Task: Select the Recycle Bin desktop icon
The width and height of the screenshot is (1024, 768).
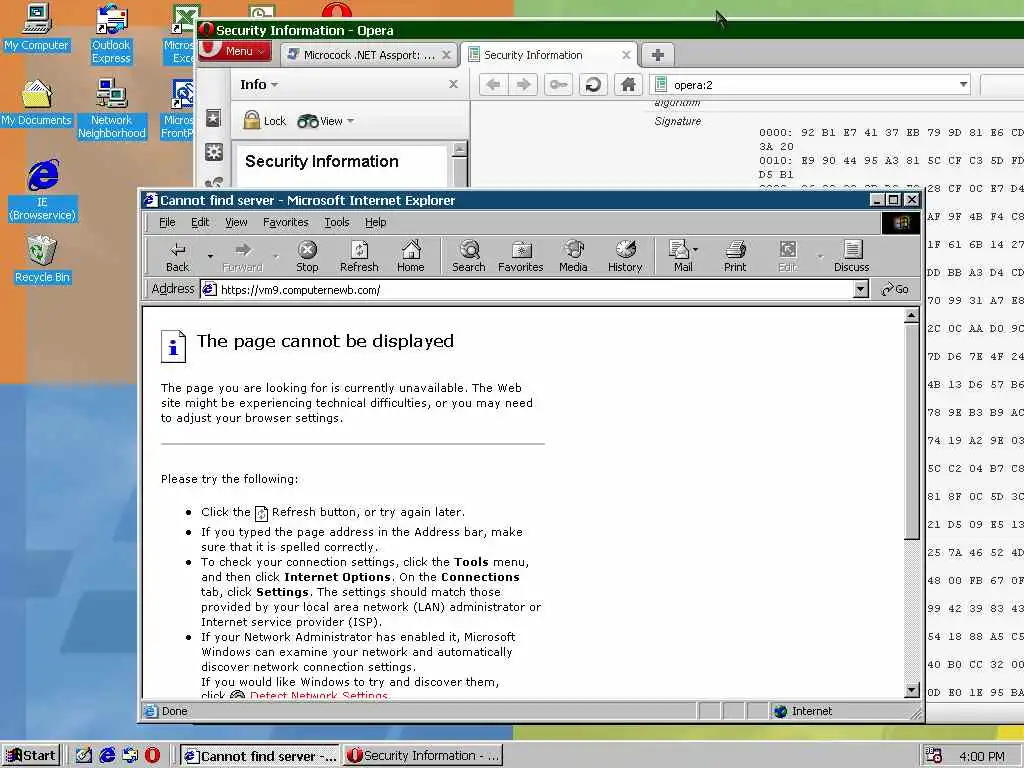Action: [42, 260]
